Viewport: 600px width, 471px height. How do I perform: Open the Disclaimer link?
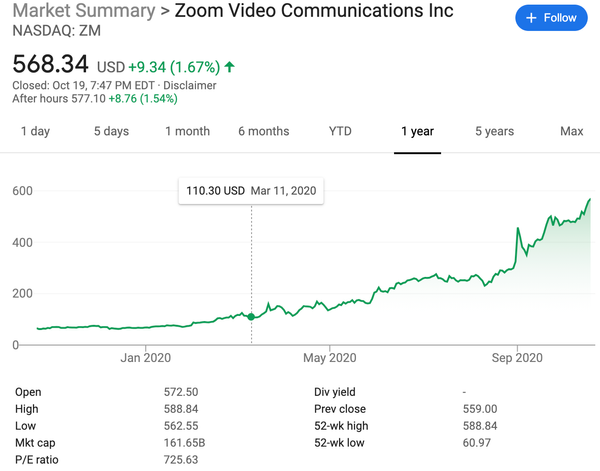pos(190,85)
